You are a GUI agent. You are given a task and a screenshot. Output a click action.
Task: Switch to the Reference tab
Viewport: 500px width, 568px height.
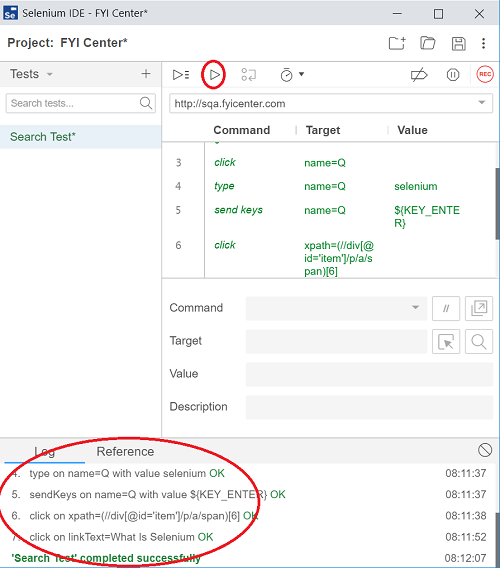pyautogui.click(x=125, y=452)
